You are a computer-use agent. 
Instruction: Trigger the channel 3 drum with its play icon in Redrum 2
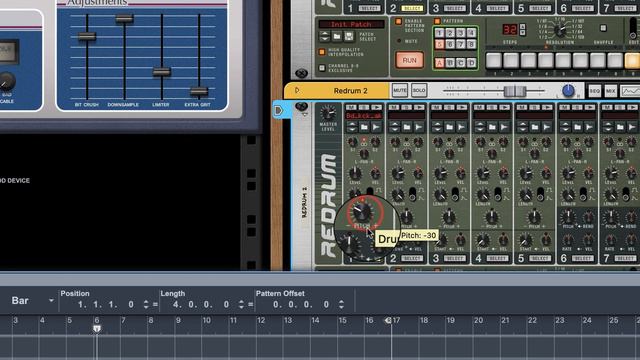pos(462,107)
